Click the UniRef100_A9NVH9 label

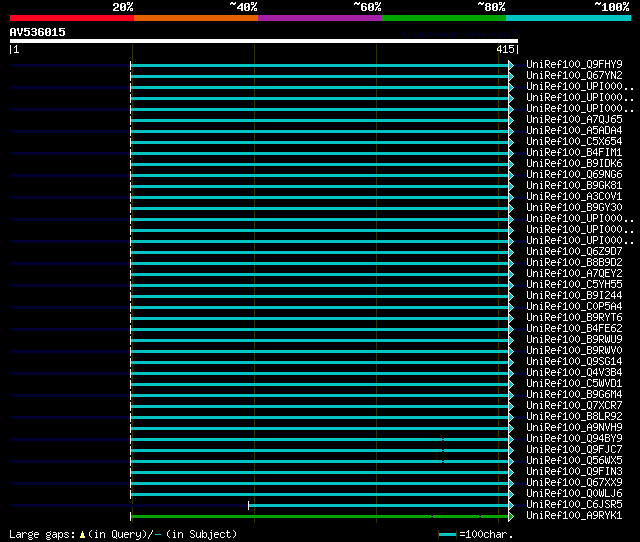[574, 428]
